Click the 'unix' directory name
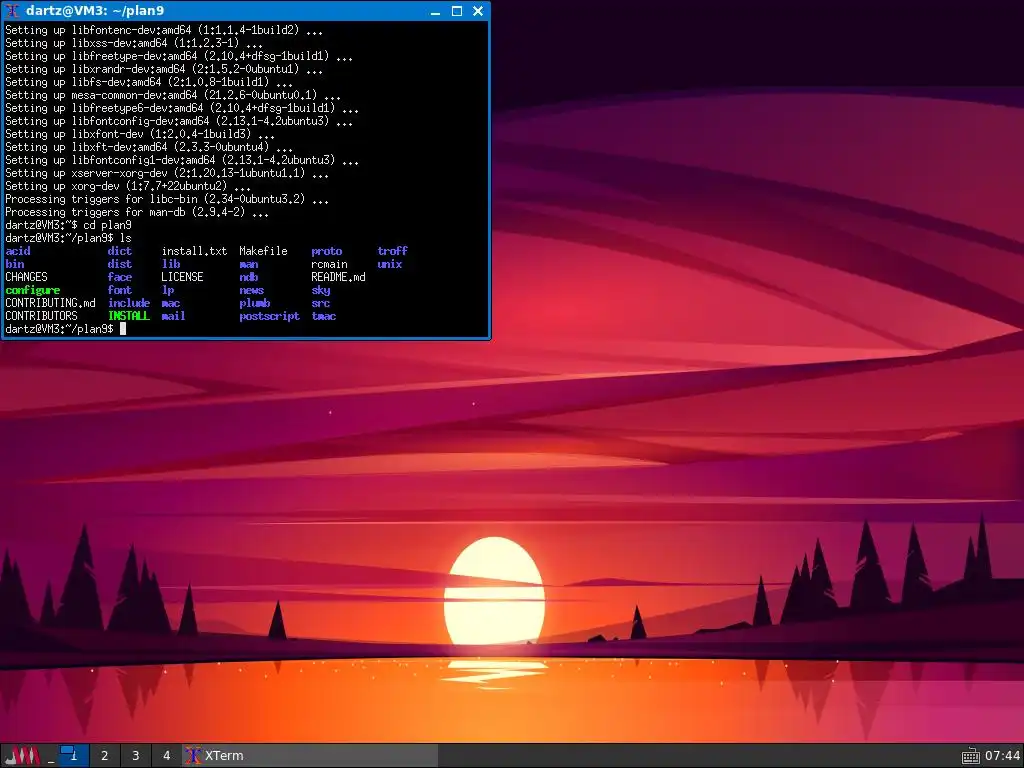1024x768 pixels. pos(389,264)
